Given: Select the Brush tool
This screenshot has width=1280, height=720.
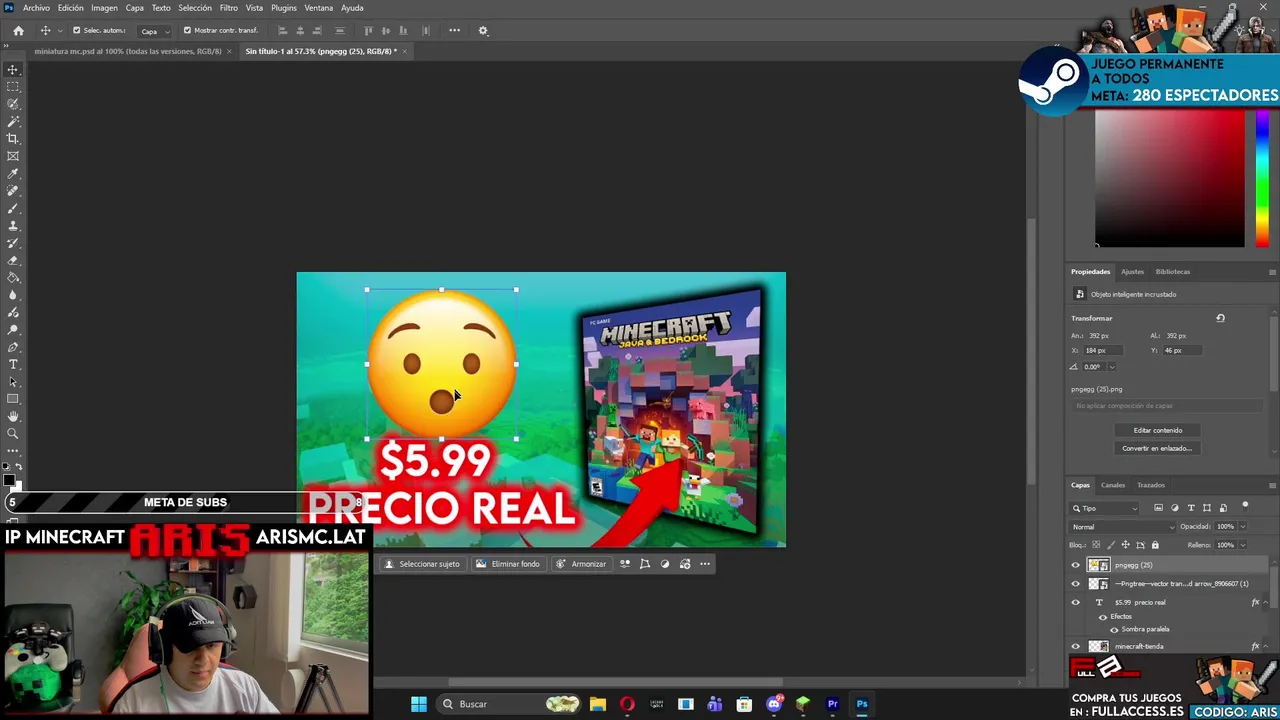Looking at the screenshot, I should (13, 208).
